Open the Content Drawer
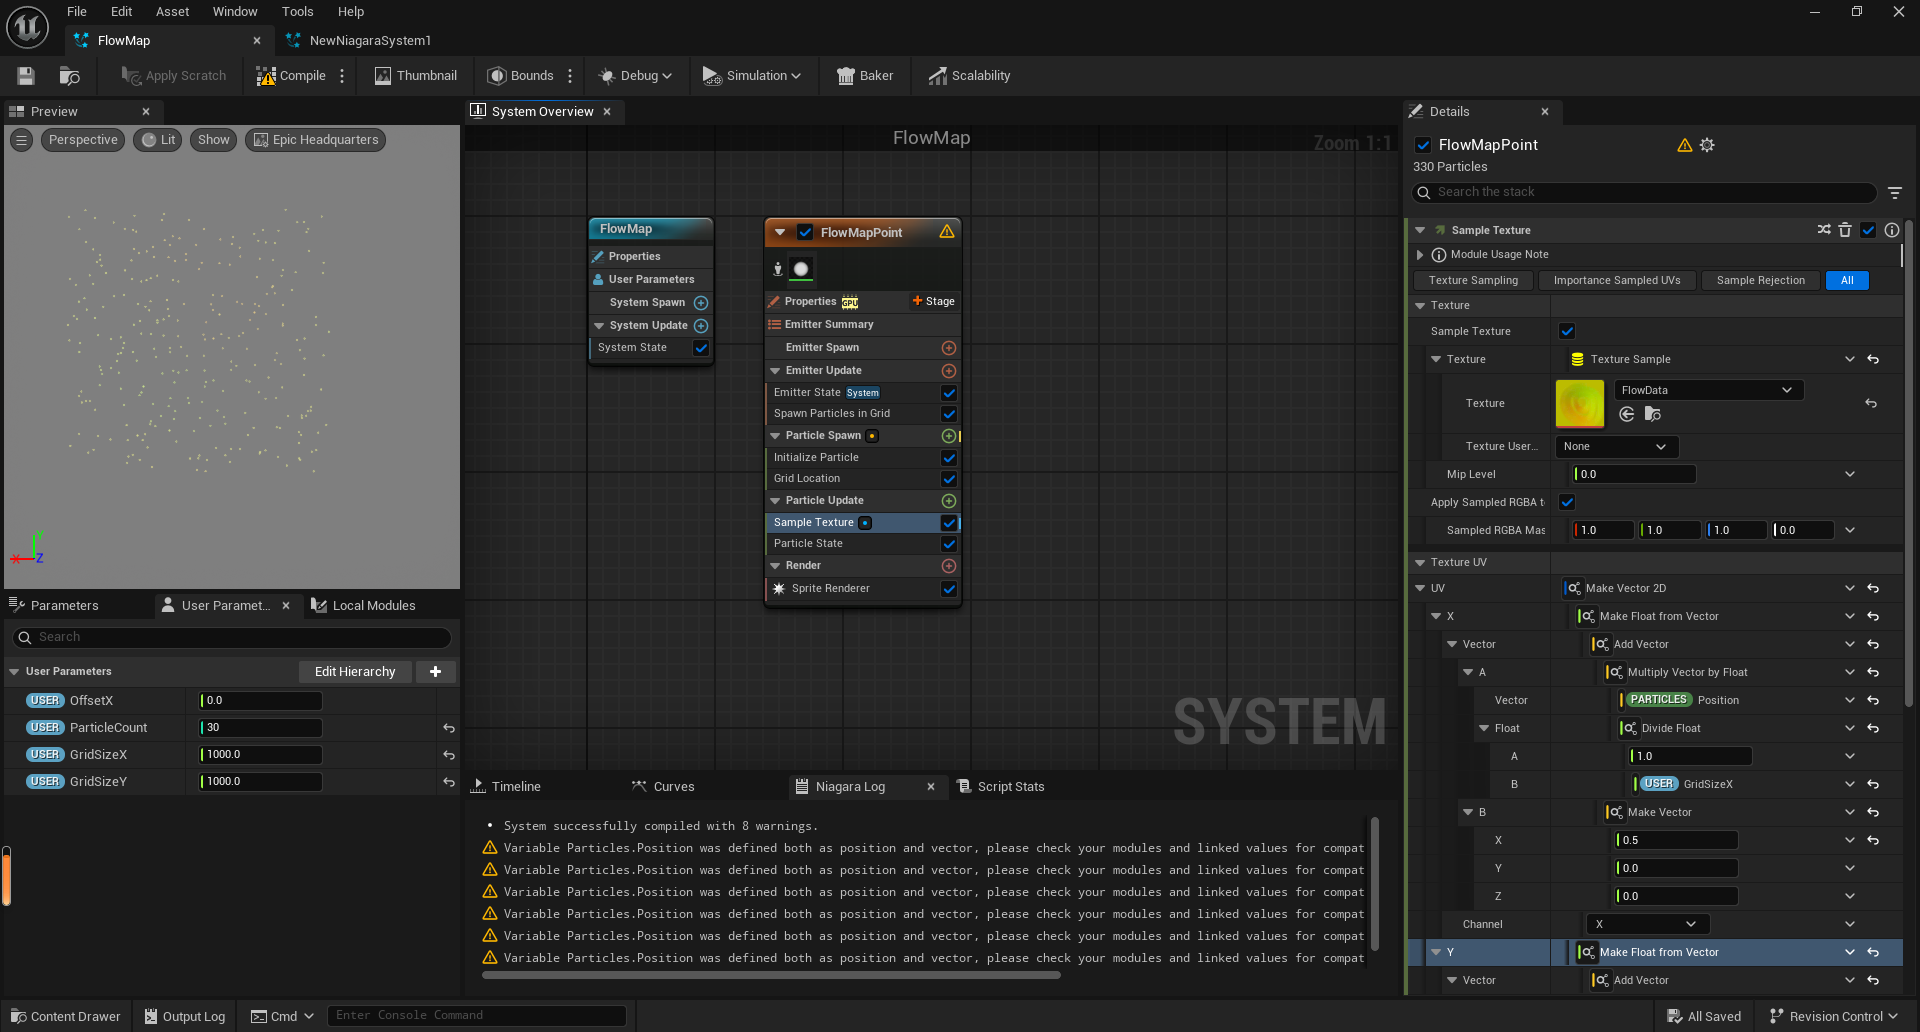This screenshot has width=1920, height=1032. point(64,1016)
